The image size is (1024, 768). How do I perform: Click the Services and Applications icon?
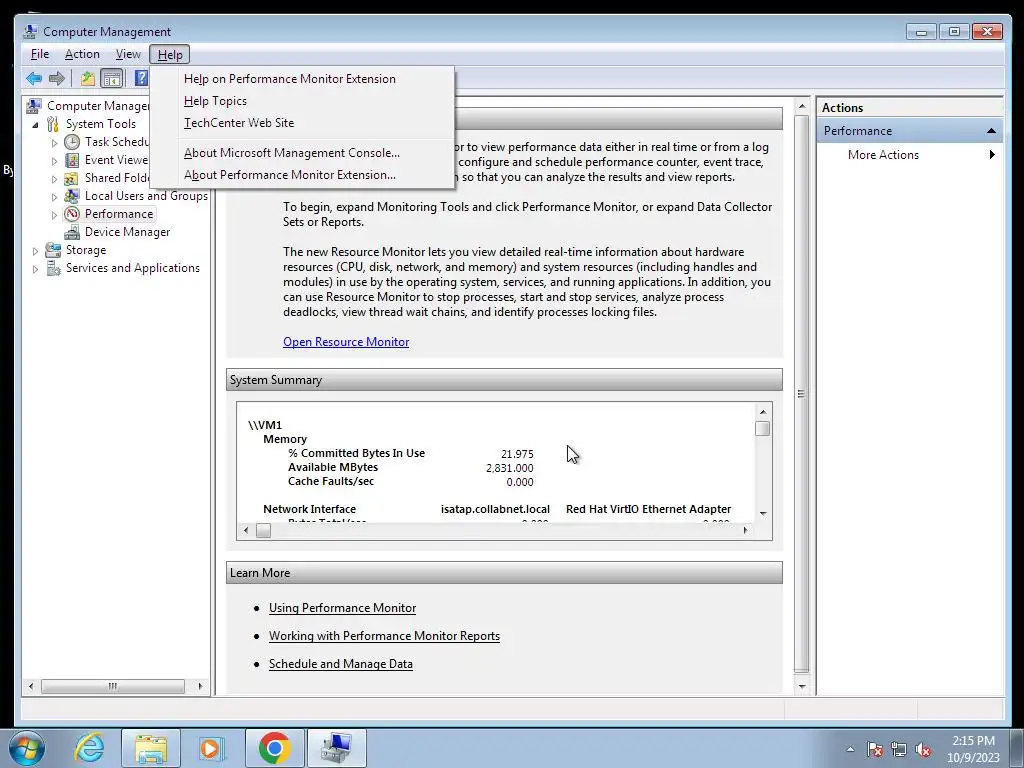pyautogui.click(x=53, y=268)
